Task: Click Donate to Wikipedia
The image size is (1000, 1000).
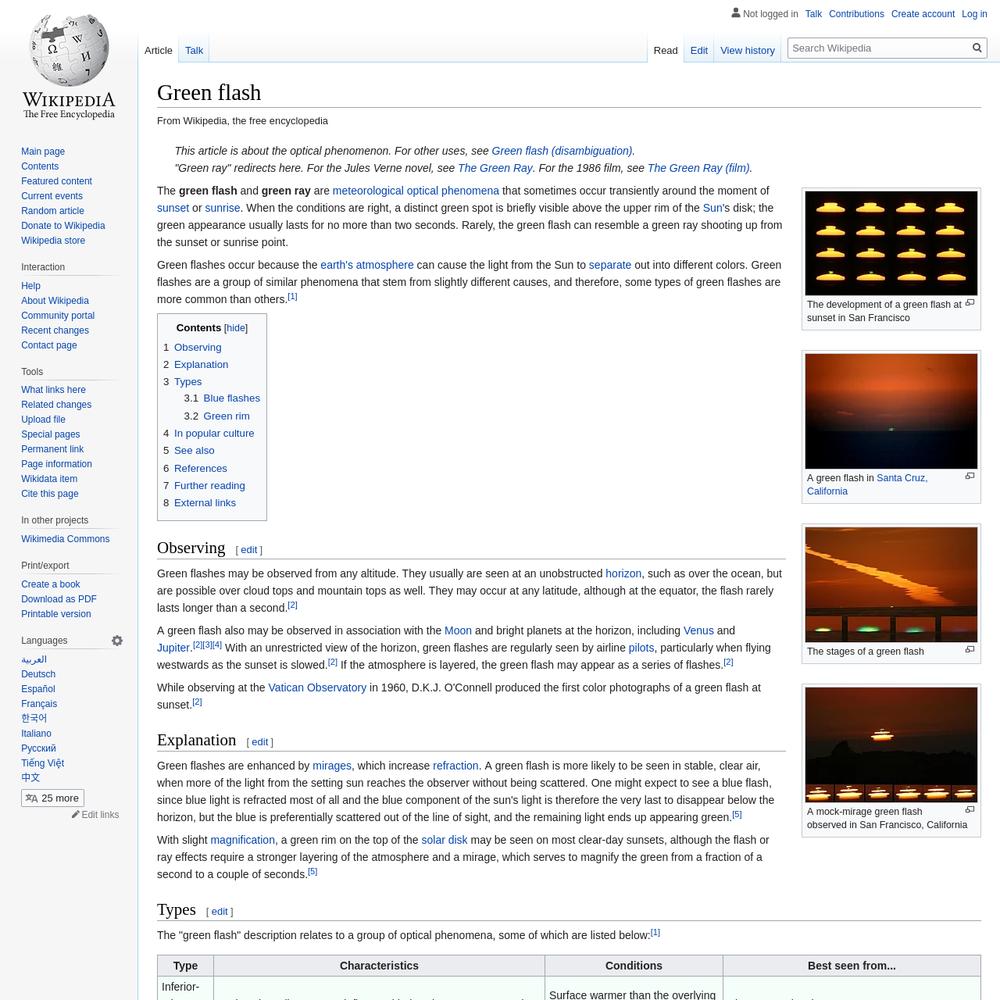Action: (63, 225)
